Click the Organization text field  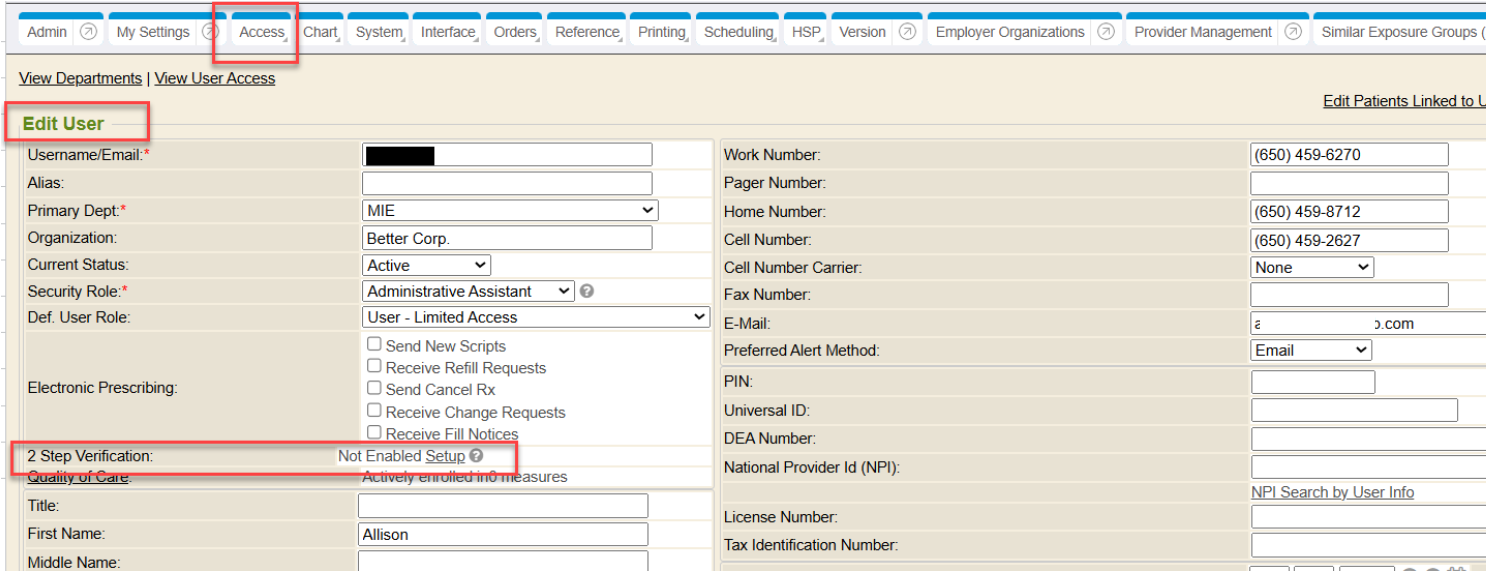pyautogui.click(x=506, y=238)
